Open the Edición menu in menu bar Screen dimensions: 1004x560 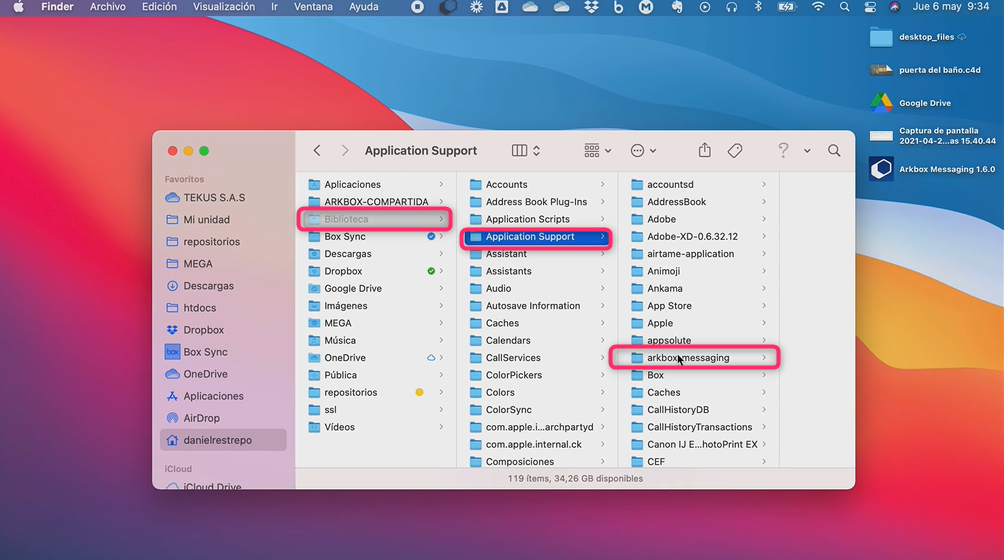pyautogui.click(x=159, y=7)
